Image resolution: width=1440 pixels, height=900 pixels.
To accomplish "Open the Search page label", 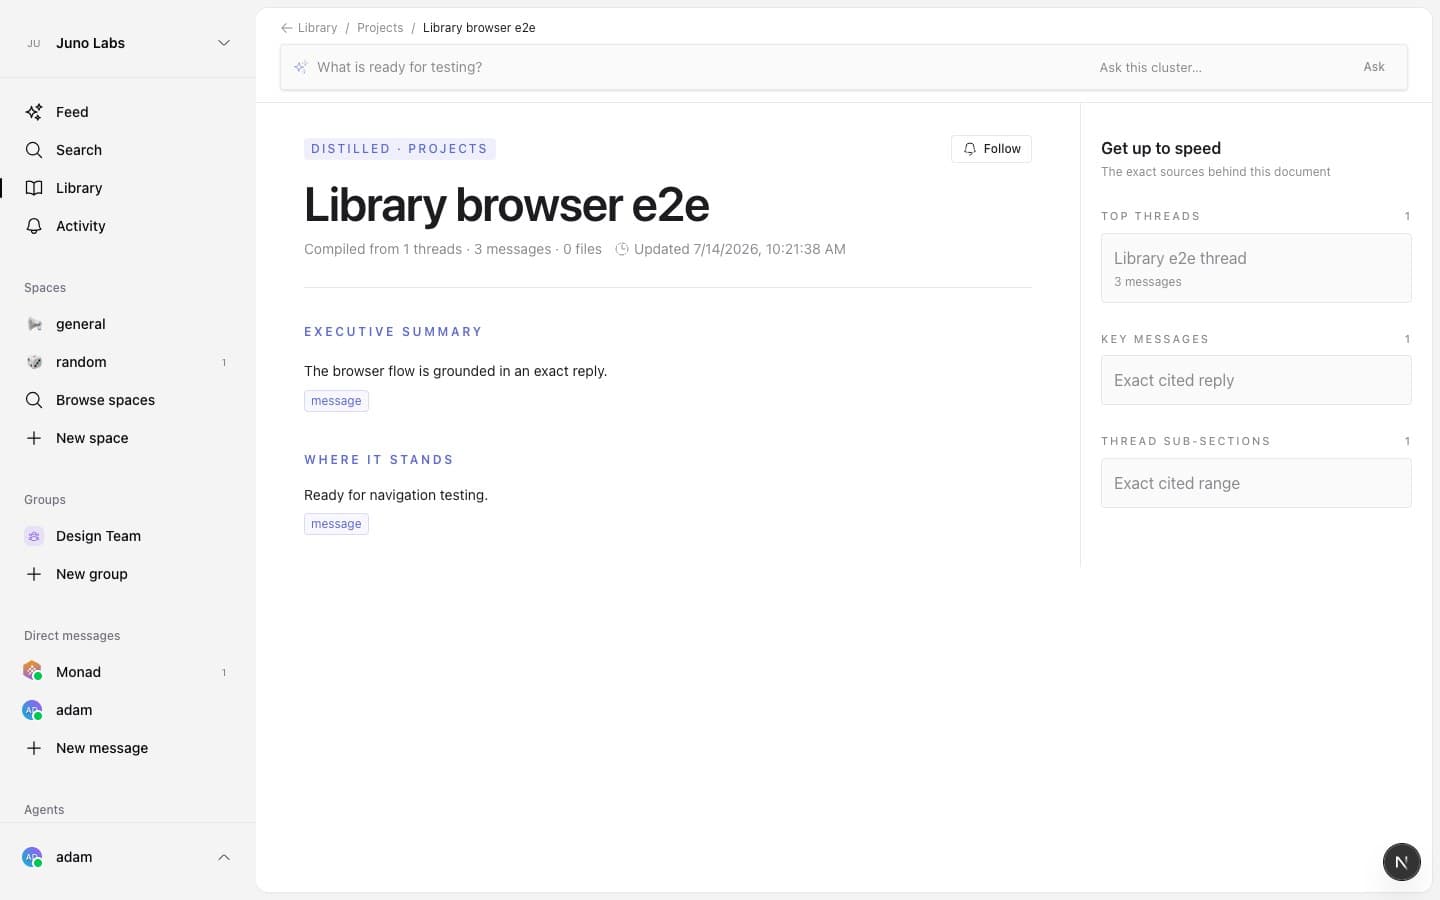I will pyautogui.click(x=79, y=150).
